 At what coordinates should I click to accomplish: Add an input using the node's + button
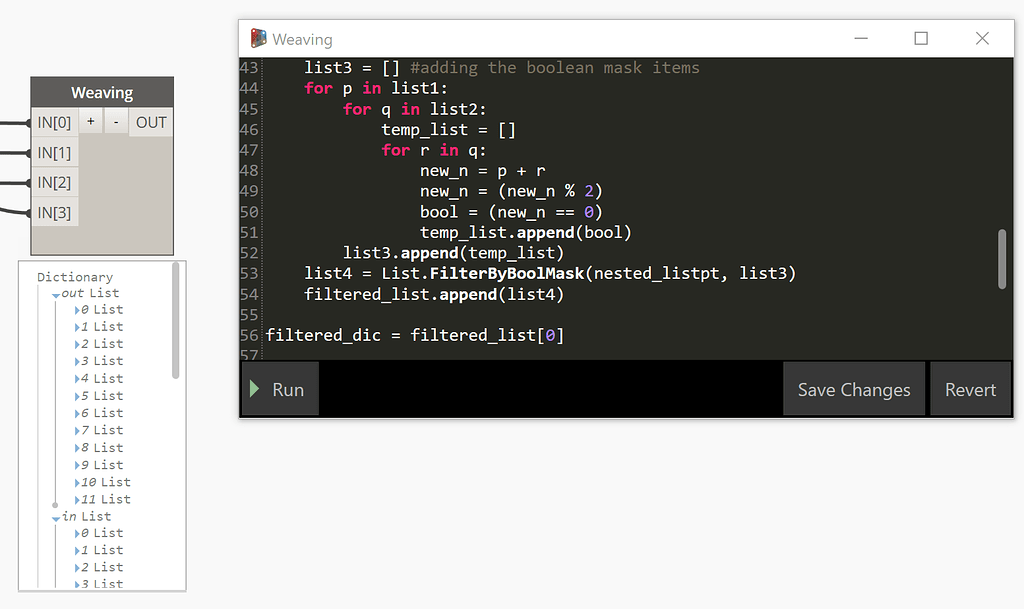pyautogui.click(x=90, y=121)
